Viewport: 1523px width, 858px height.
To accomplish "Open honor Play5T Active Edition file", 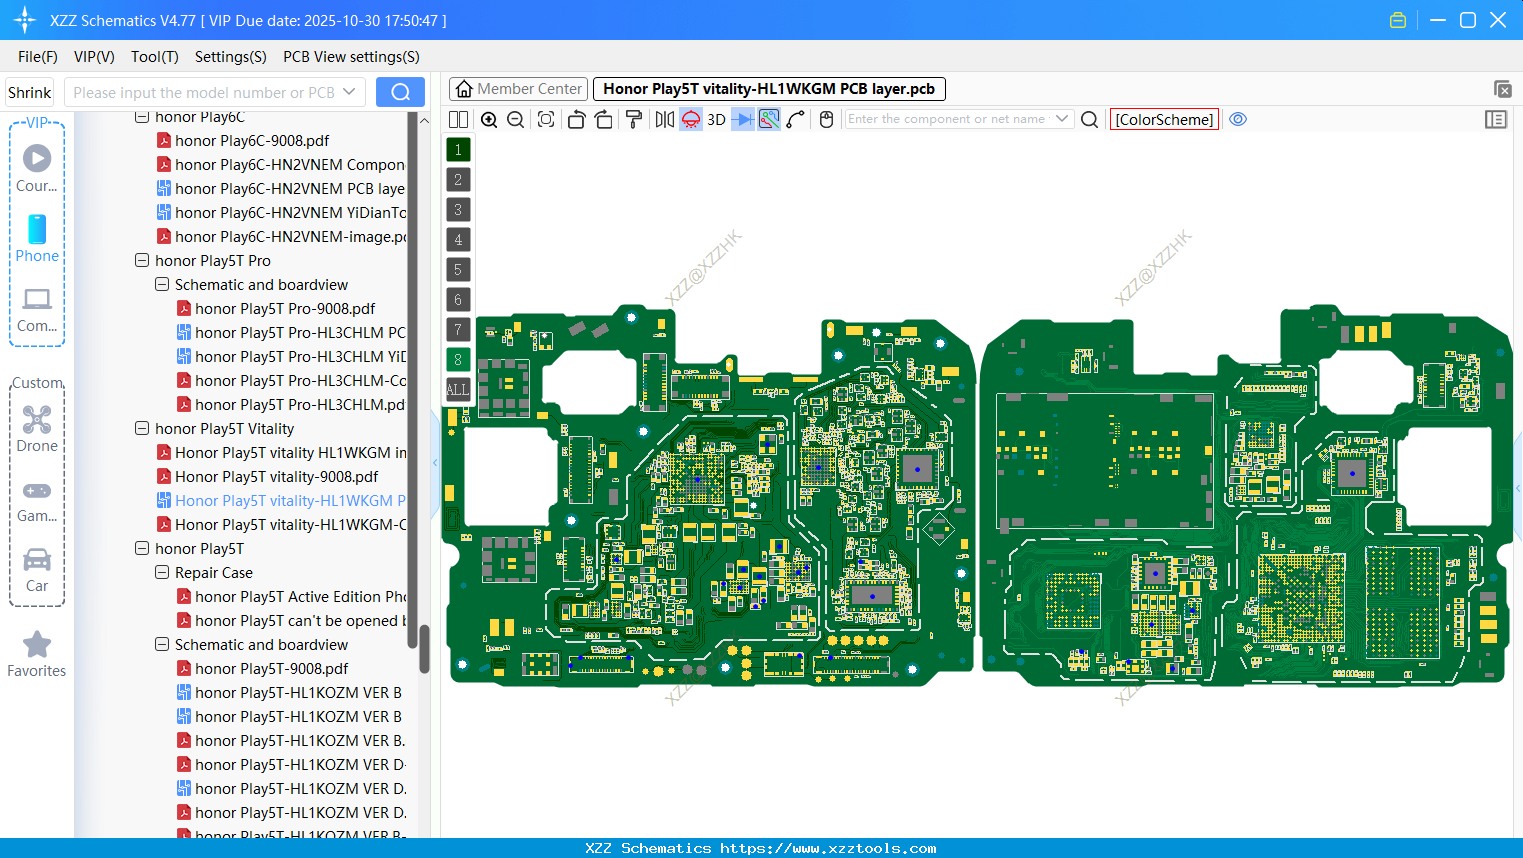I will coord(292,597).
